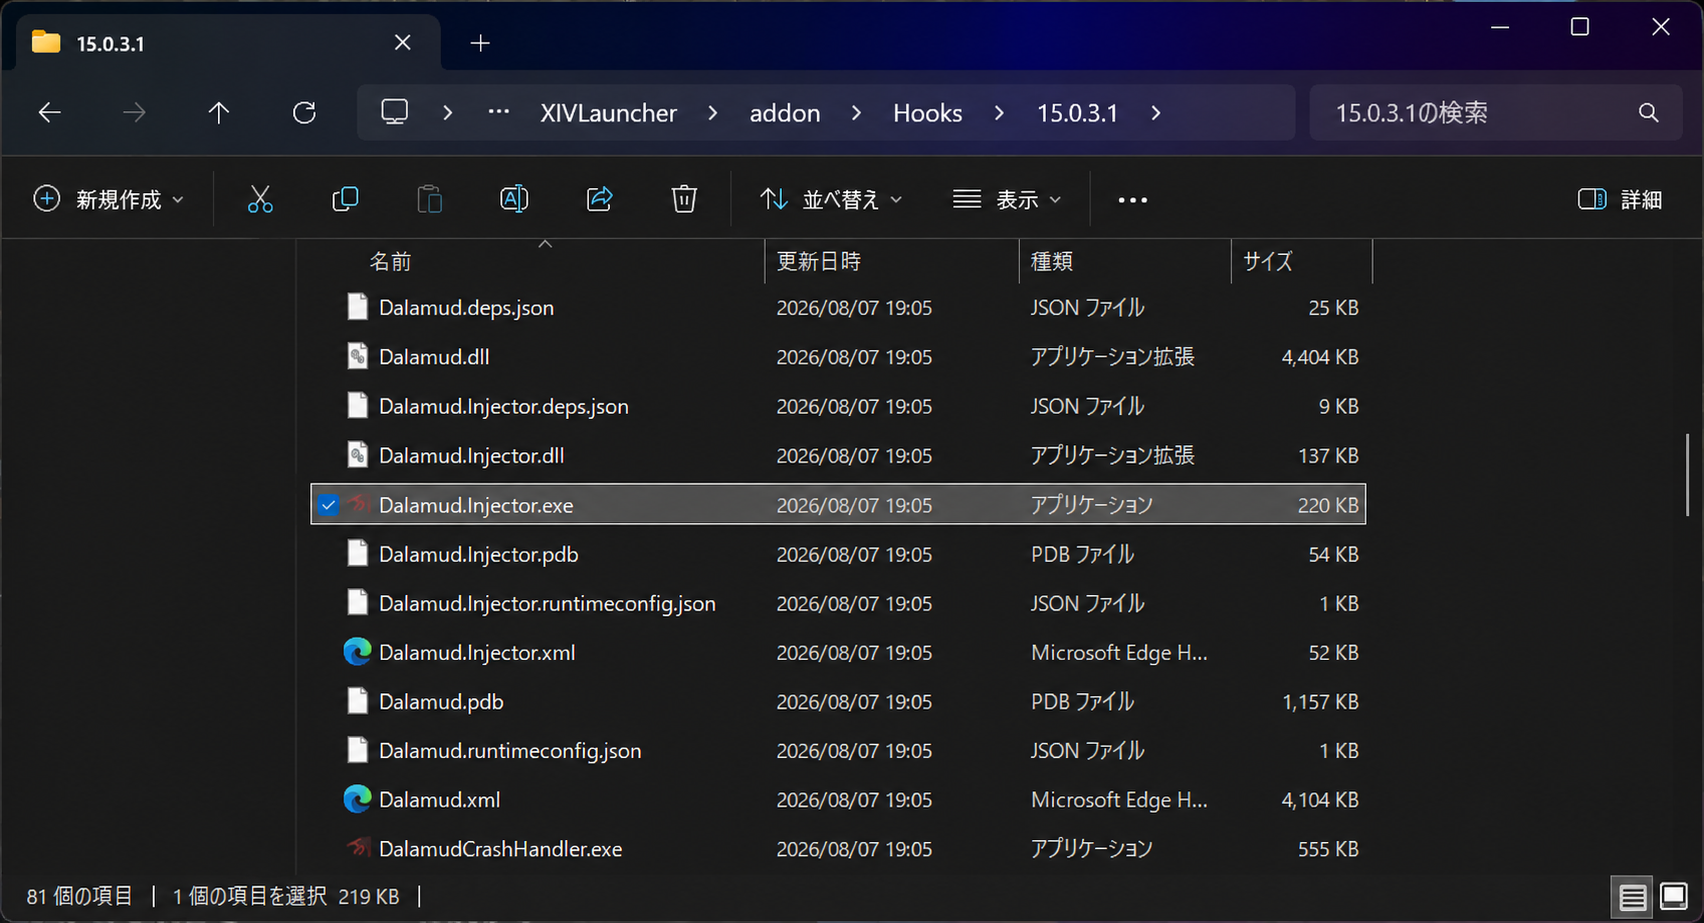Click the Cut scissors icon

pyautogui.click(x=260, y=200)
